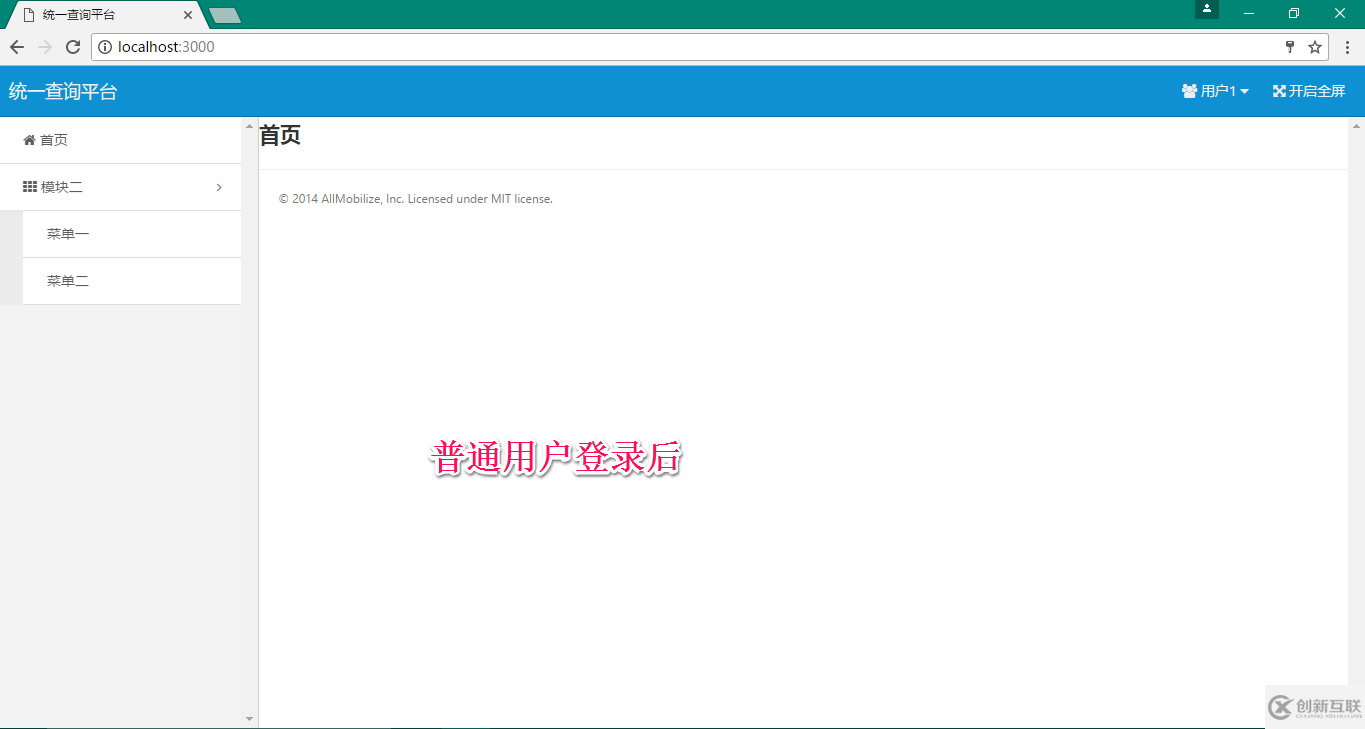Click 首页 to select the home page
This screenshot has width=1365, height=729.
pos(52,140)
